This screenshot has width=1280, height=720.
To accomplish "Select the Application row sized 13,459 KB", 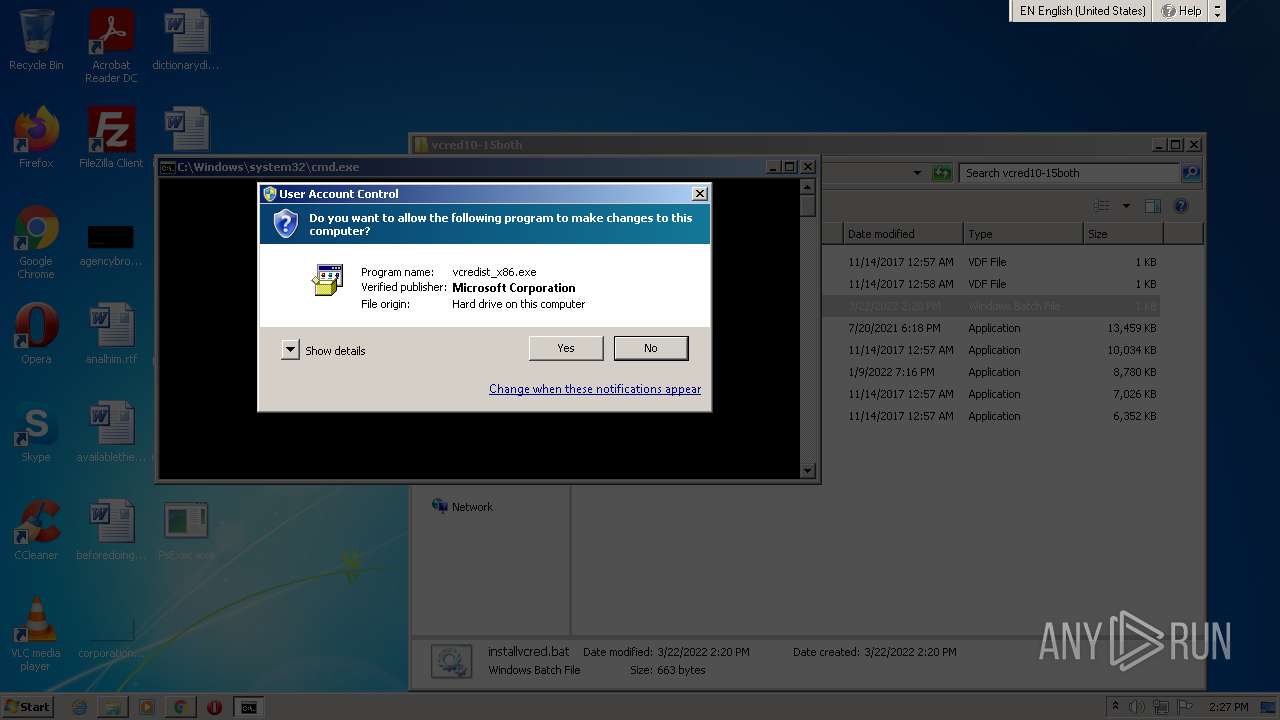I will tap(990, 328).
